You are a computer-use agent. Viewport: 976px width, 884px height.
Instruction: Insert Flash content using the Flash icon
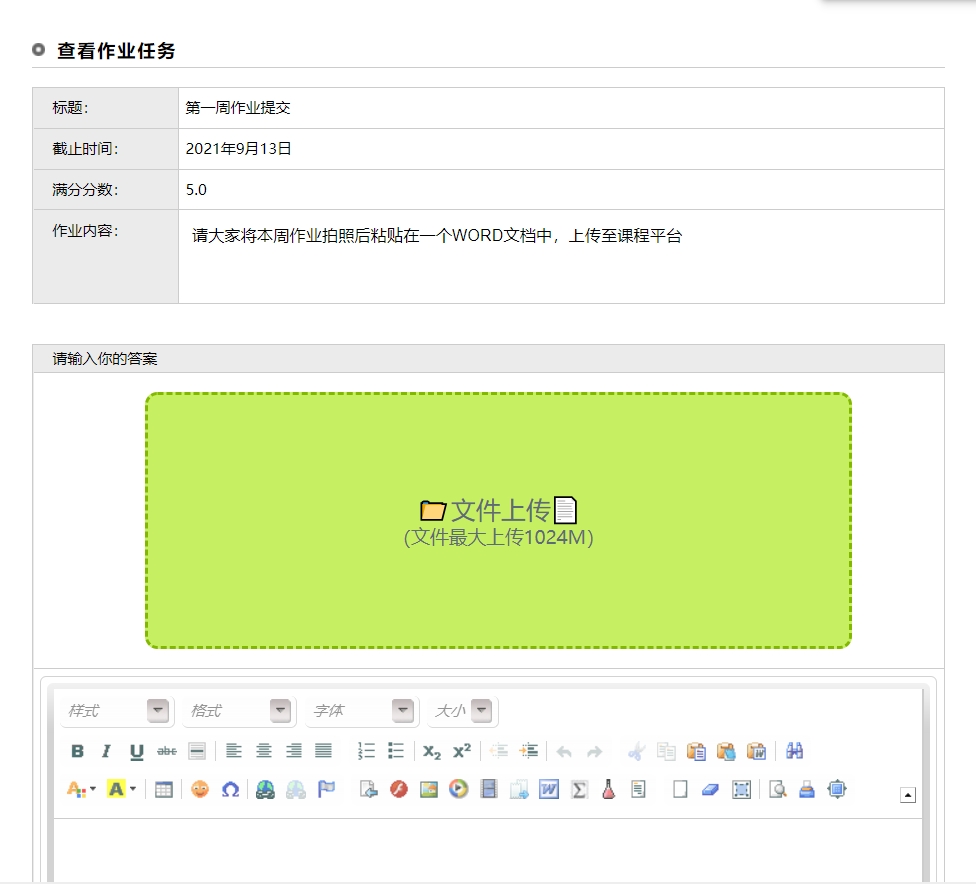click(396, 789)
